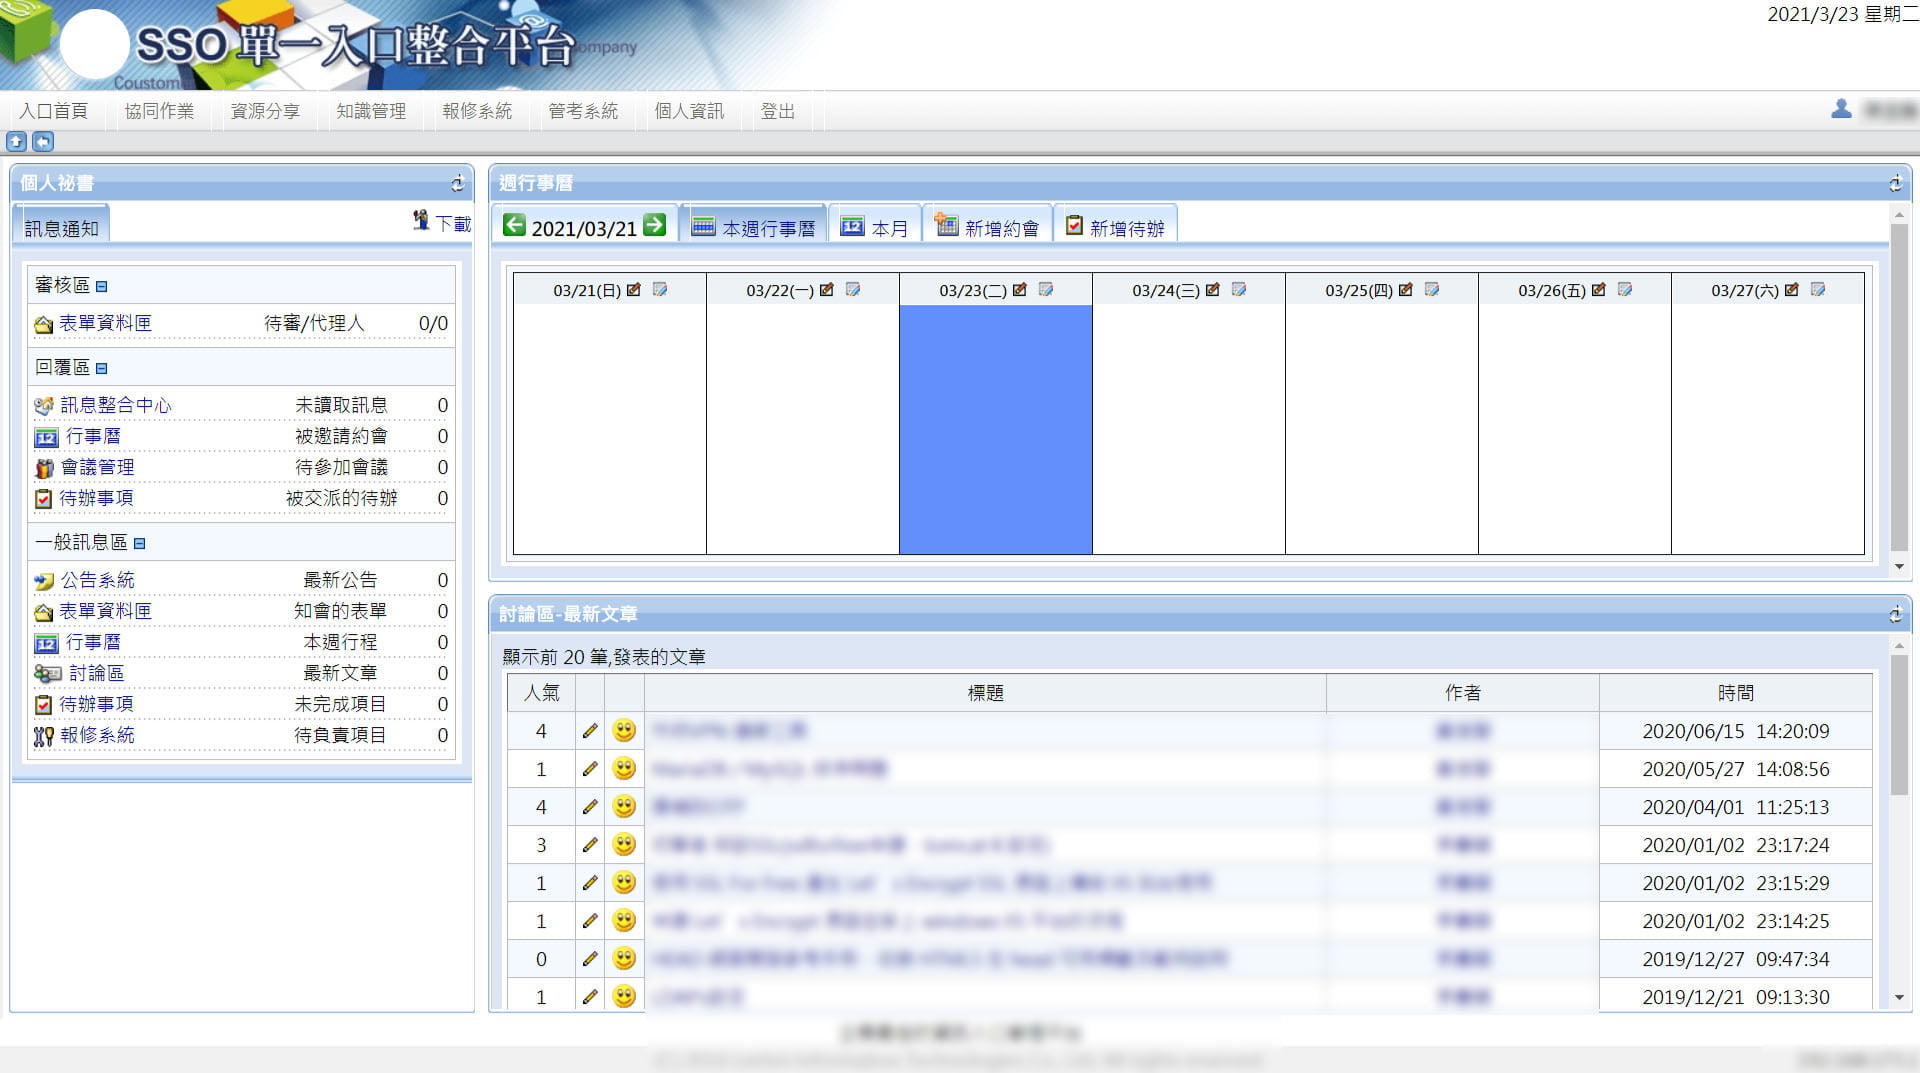This screenshot has height=1073, width=1920.
Task: Collapse the 審核區 section
Action: coord(101,287)
